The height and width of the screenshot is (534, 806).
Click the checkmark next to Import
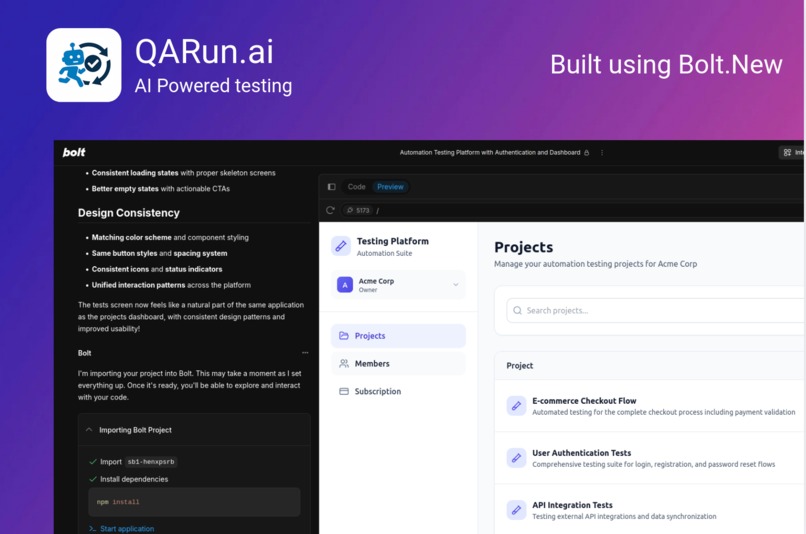[93, 462]
